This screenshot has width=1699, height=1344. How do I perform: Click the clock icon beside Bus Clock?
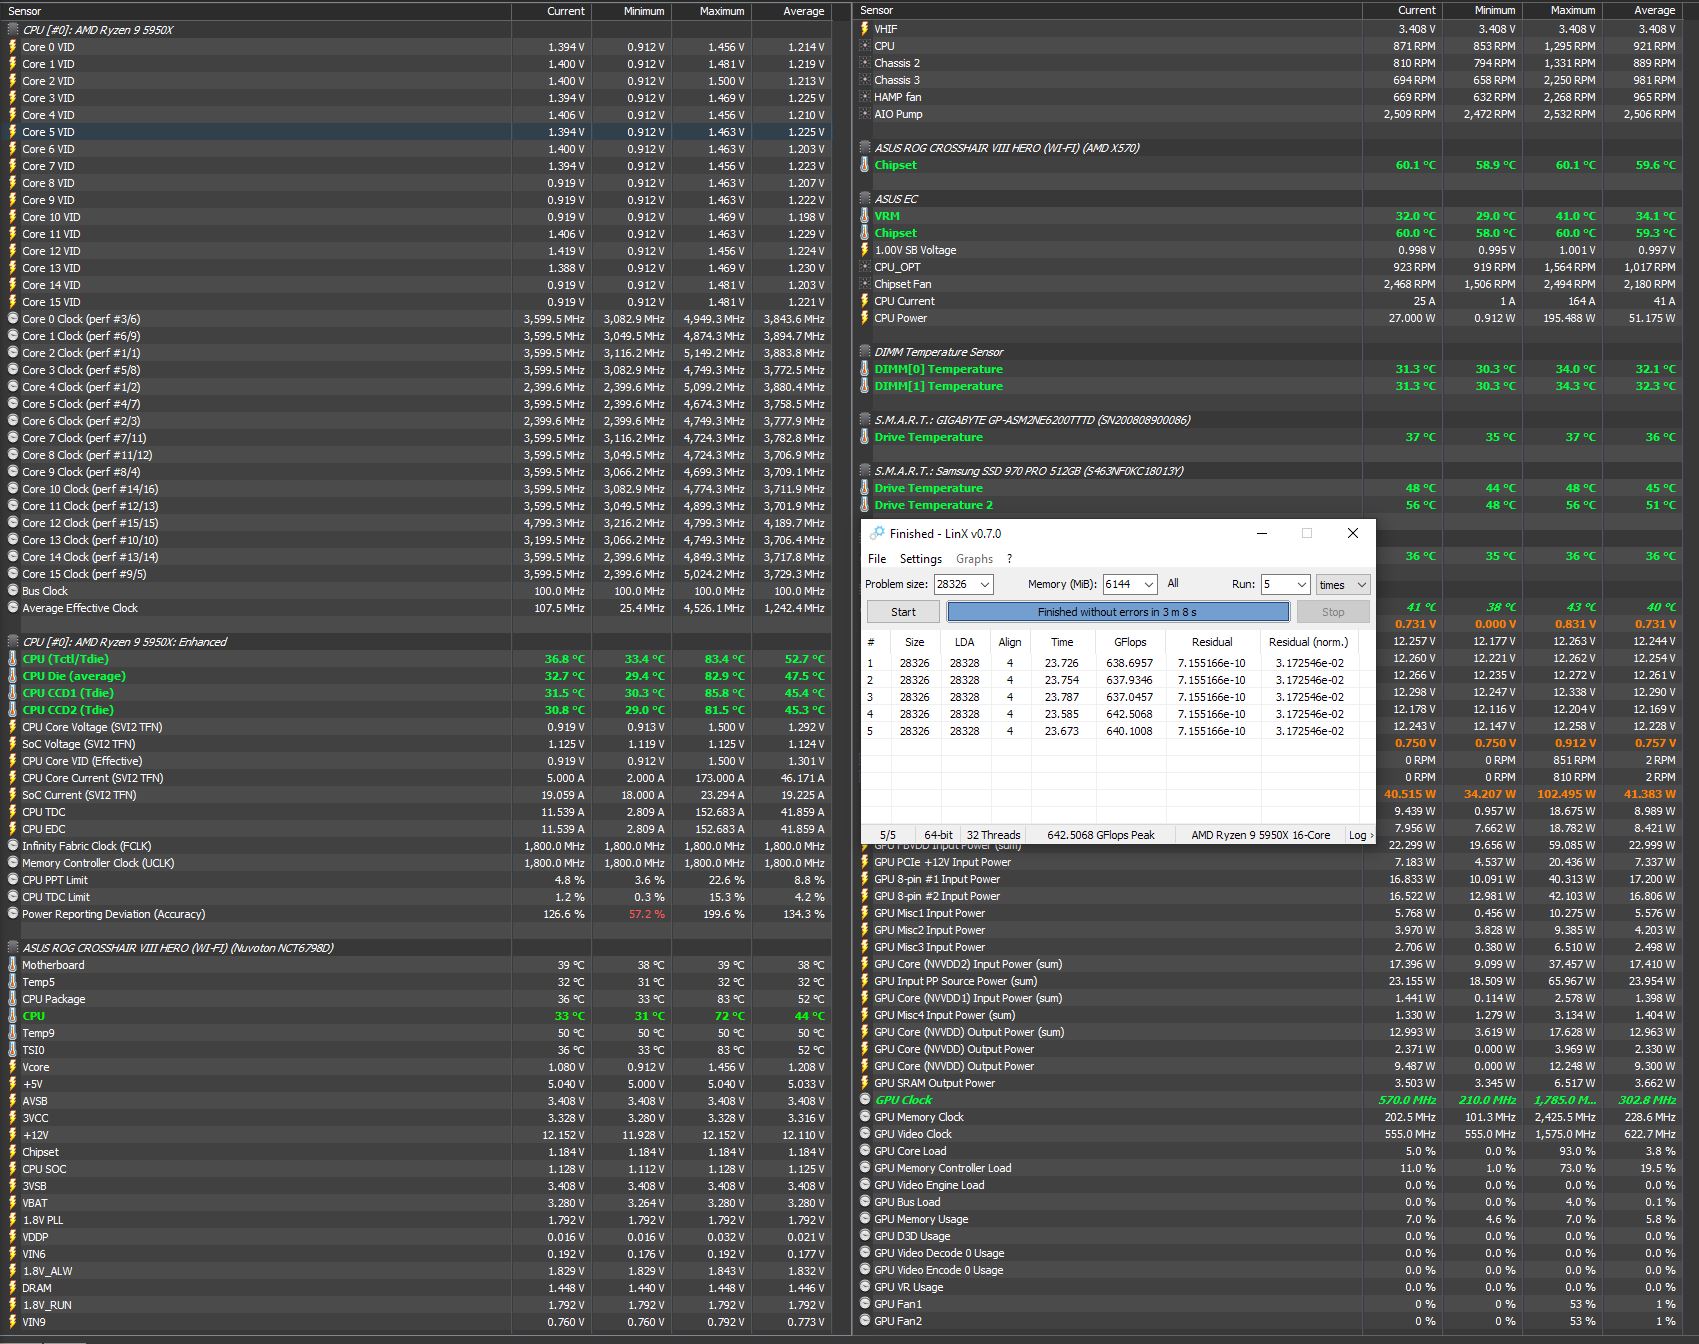tap(13, 591)
